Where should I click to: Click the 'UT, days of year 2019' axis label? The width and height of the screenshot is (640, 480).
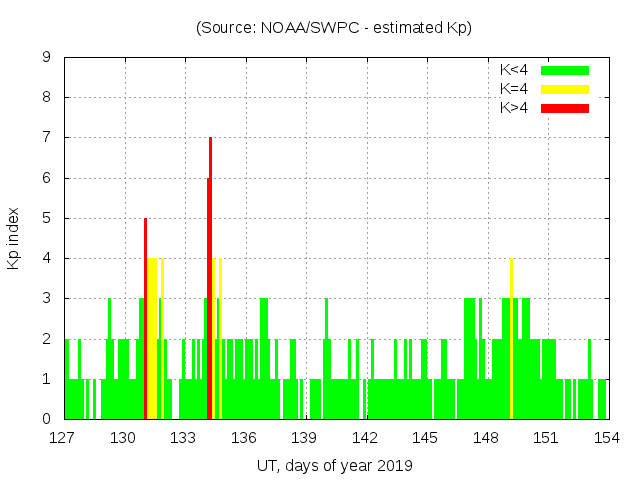coord(334,465)
